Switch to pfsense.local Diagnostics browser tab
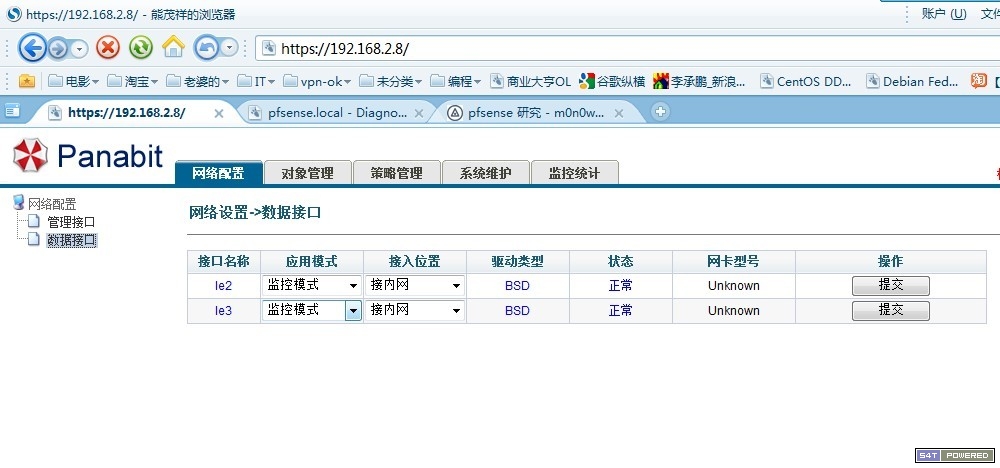Screen dimensions: 1000x468 tap(336, 113)
